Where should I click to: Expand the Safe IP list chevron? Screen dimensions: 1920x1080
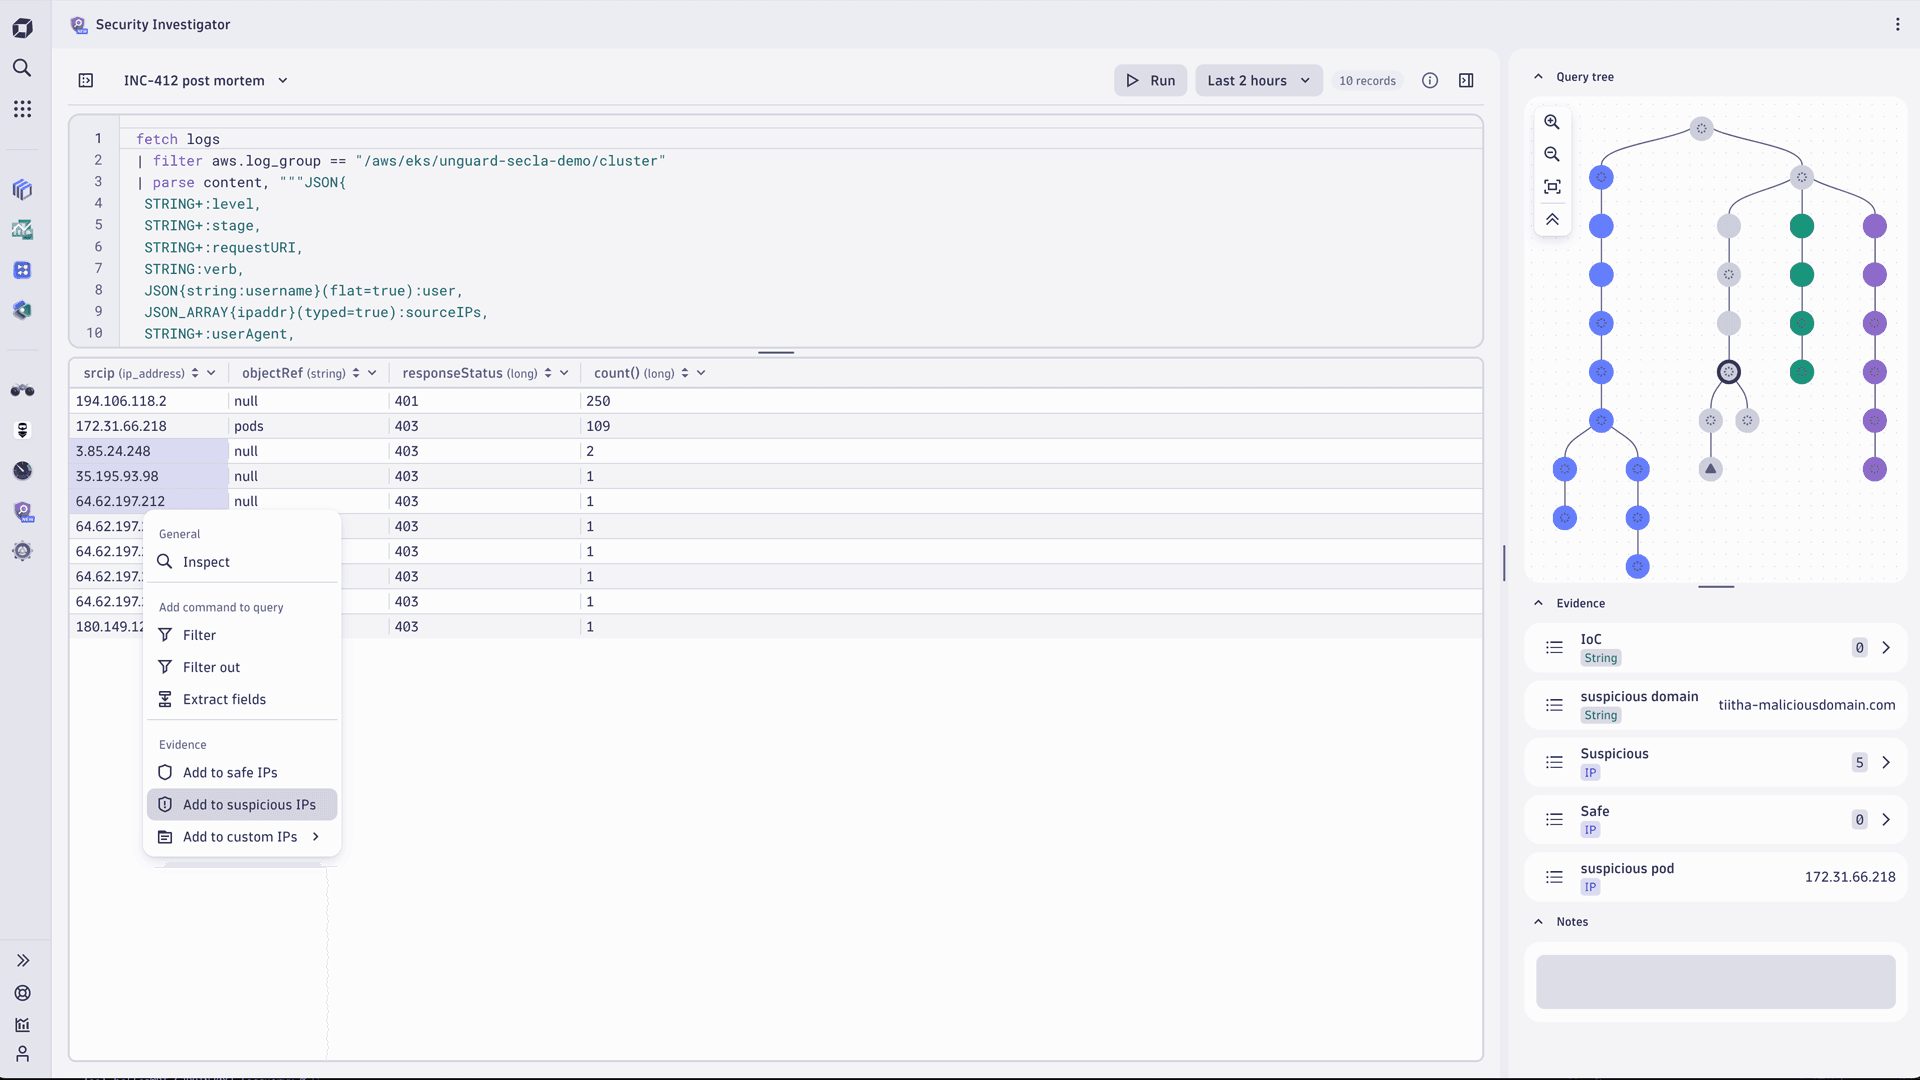coord(1886,820)
